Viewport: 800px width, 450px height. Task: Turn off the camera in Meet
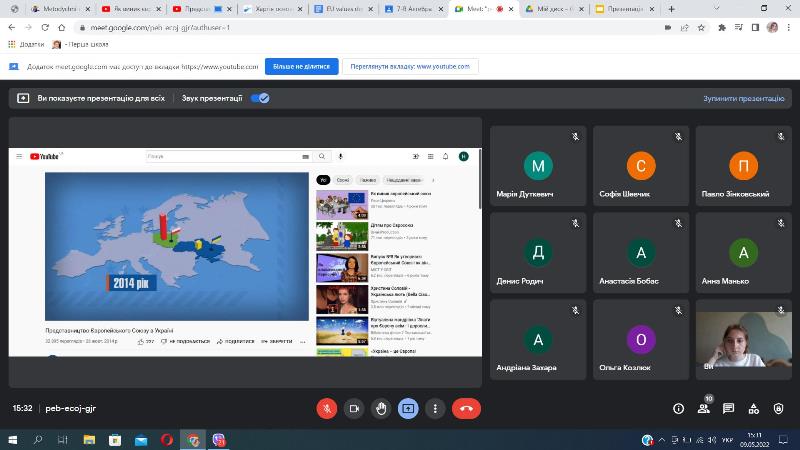click(x=353, y=408)
